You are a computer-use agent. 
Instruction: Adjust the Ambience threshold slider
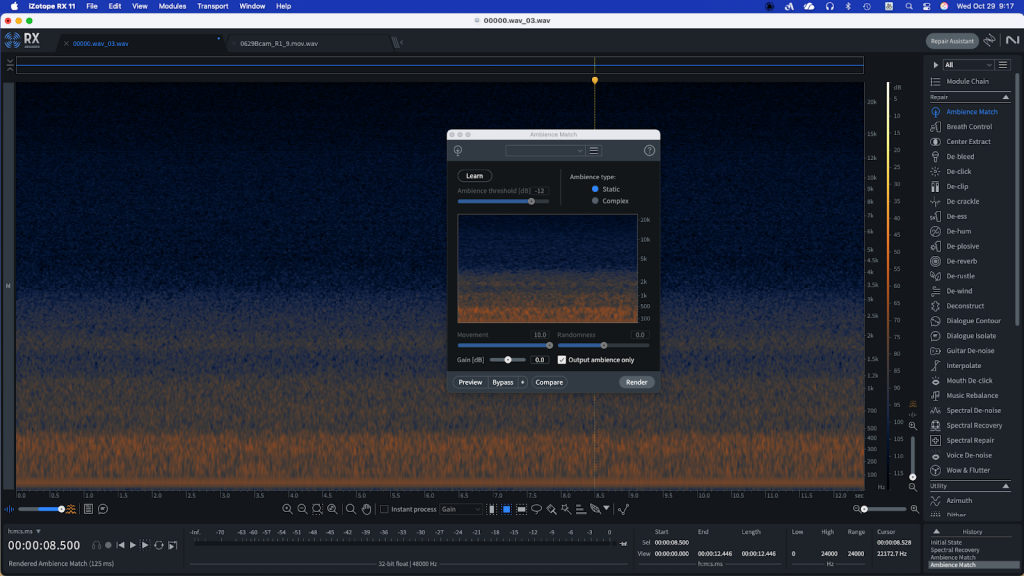531,201
